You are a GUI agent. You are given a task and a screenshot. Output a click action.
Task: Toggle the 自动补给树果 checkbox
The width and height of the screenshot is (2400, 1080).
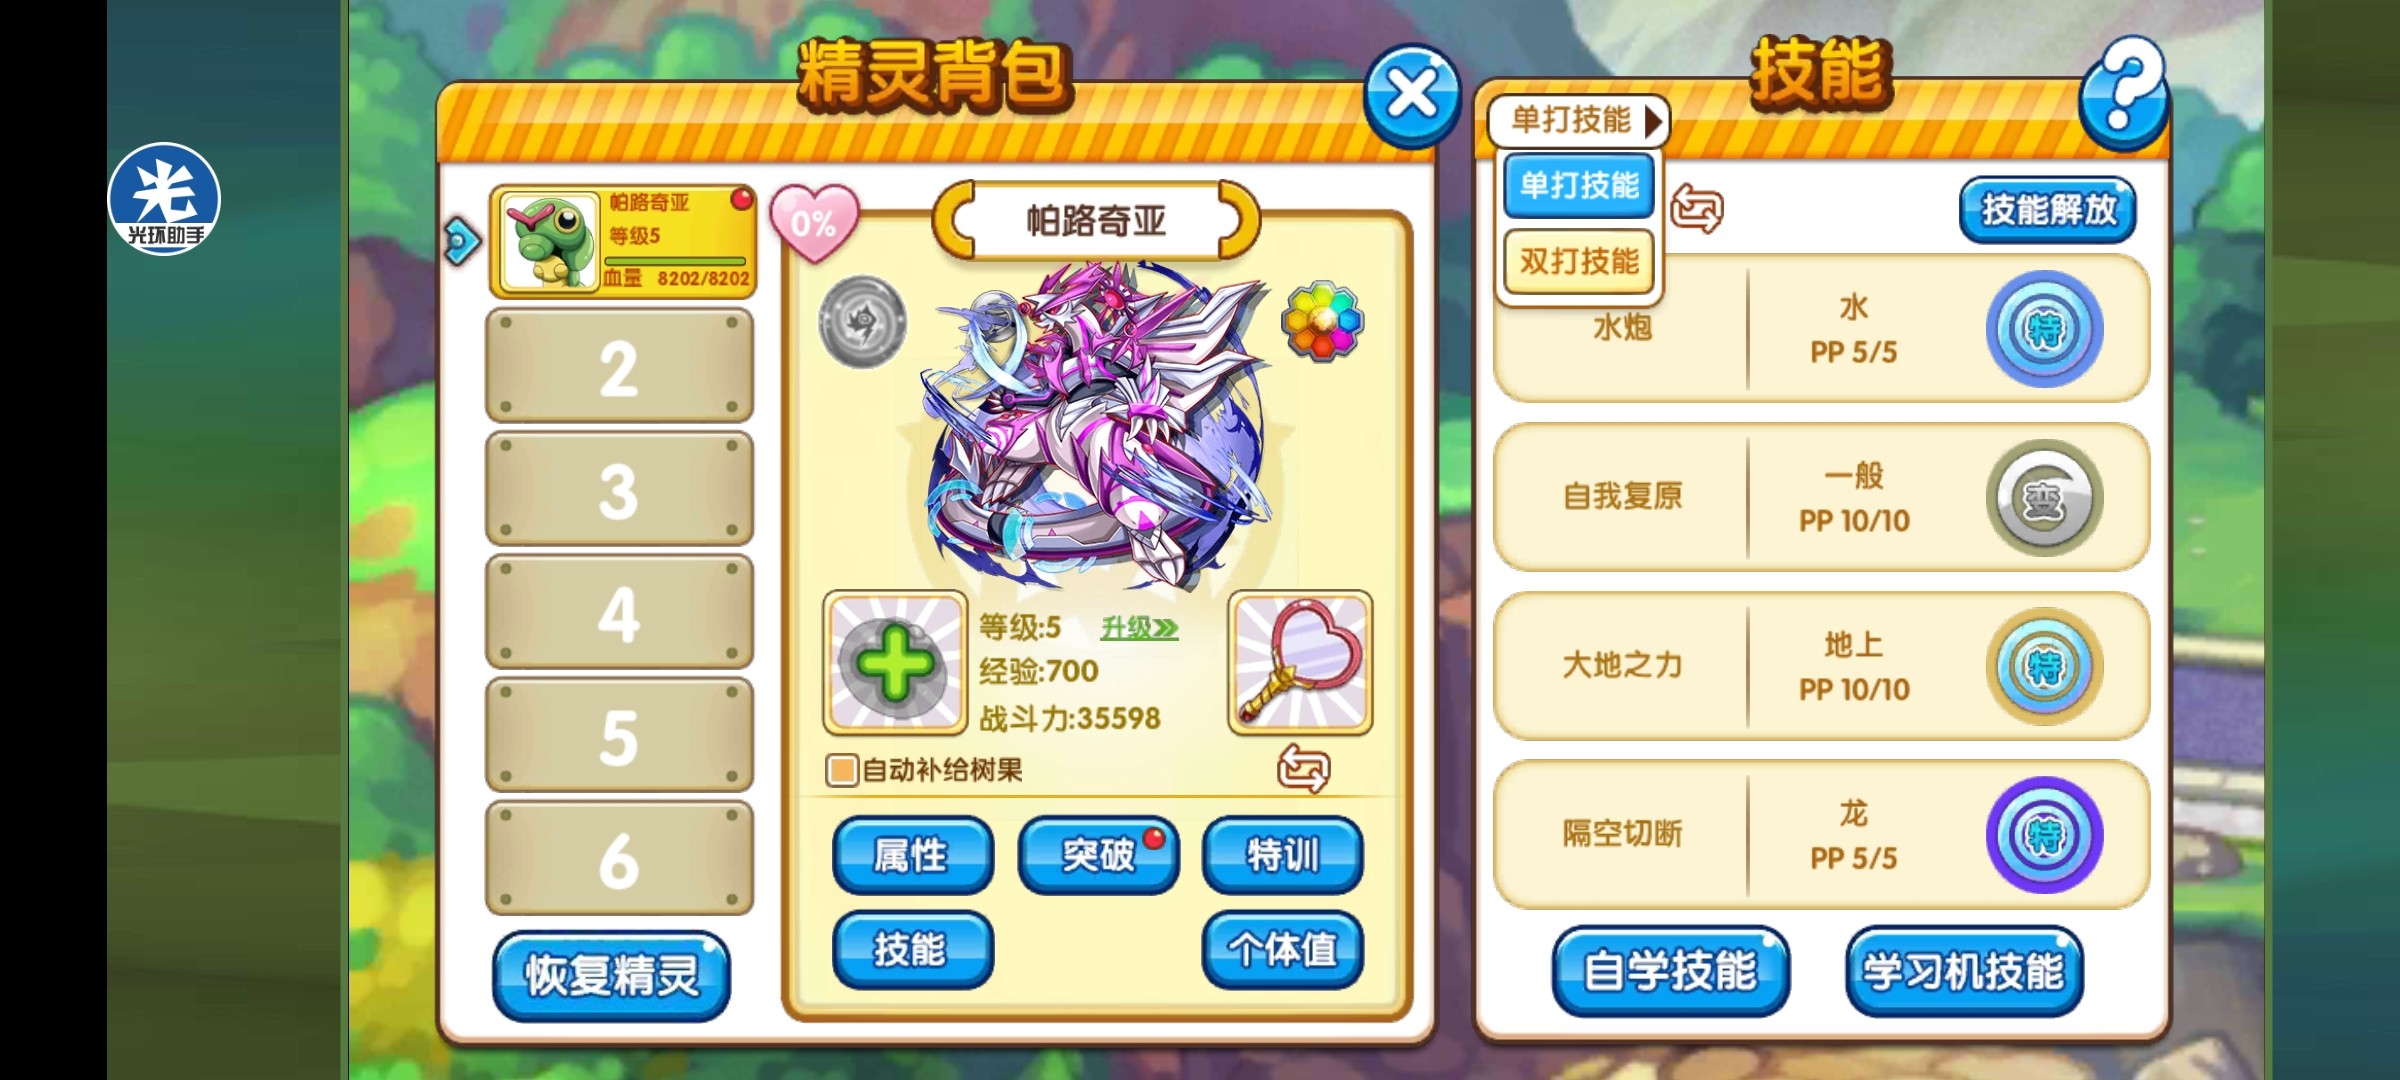(x=841, y=770)
